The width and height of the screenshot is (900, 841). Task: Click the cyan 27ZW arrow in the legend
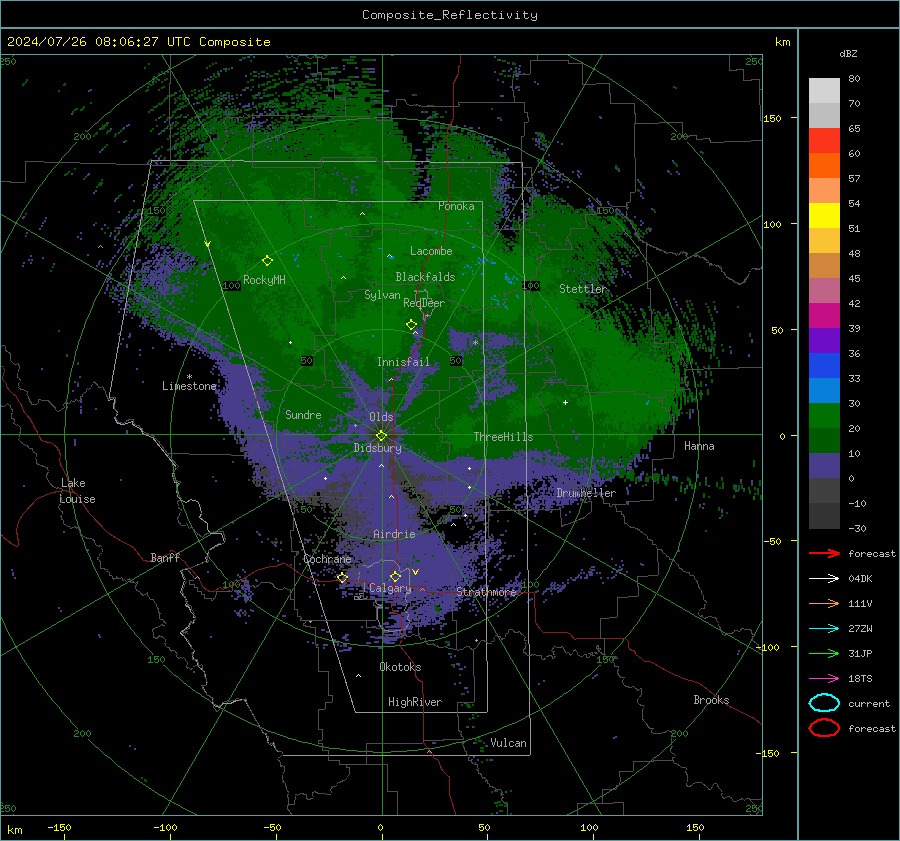point(824,629)
